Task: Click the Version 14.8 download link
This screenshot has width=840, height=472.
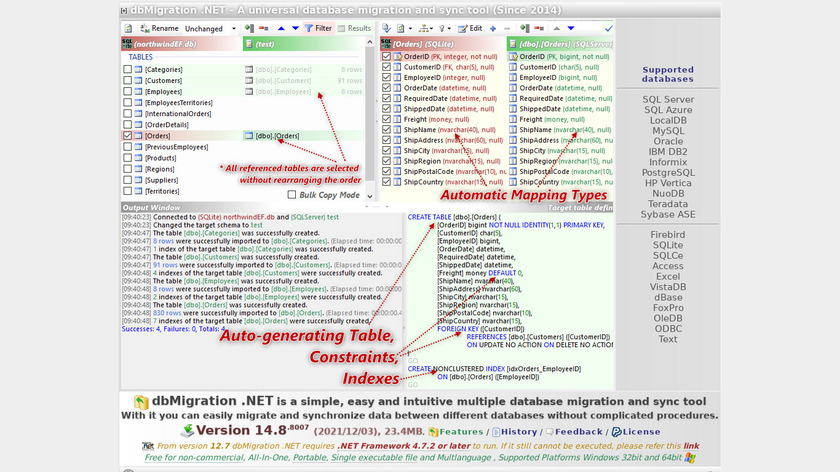Action: point(244,431)
